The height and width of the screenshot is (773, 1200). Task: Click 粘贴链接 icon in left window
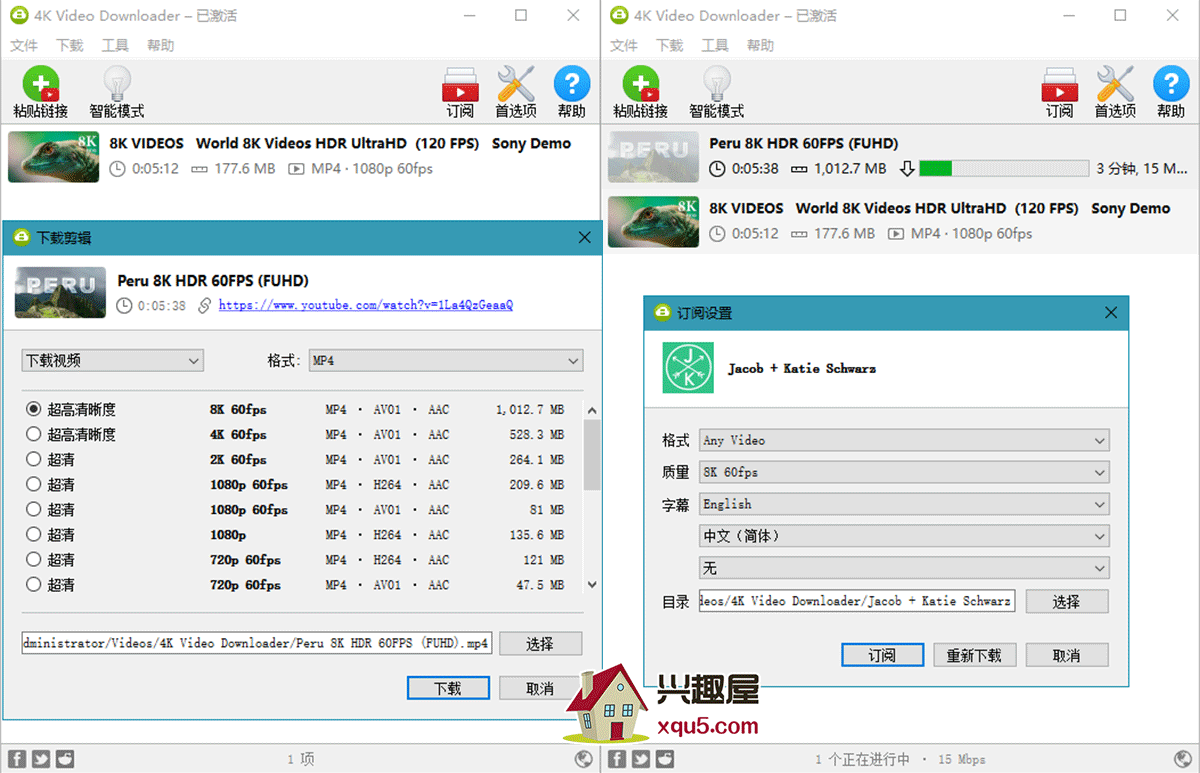pyautogui.click(x=41, y=84)
